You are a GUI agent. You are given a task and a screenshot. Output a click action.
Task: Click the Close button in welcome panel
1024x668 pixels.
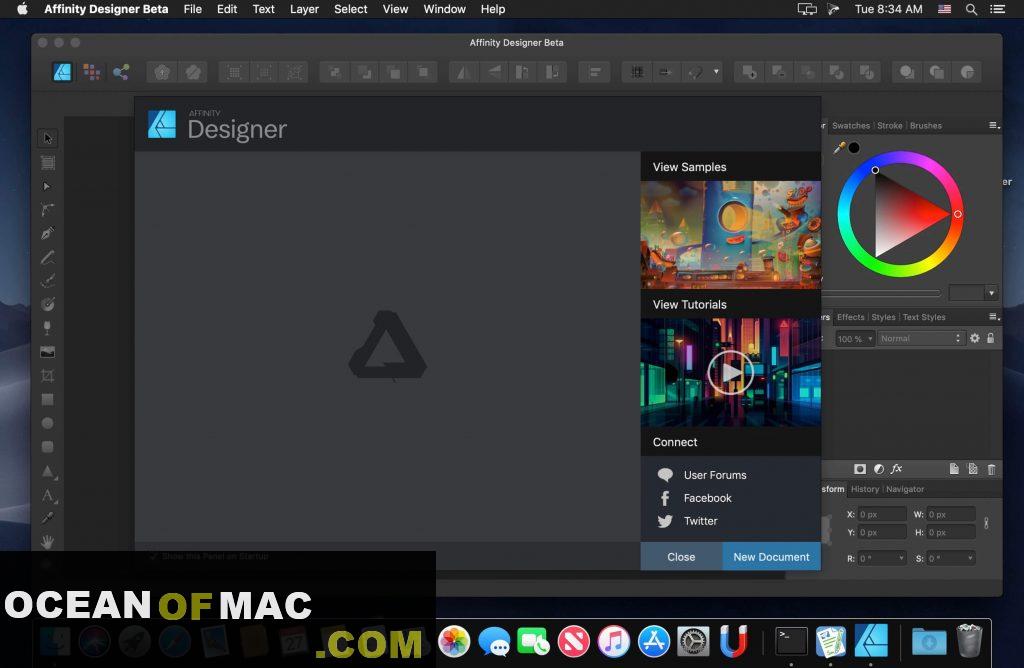coord(681,557)
